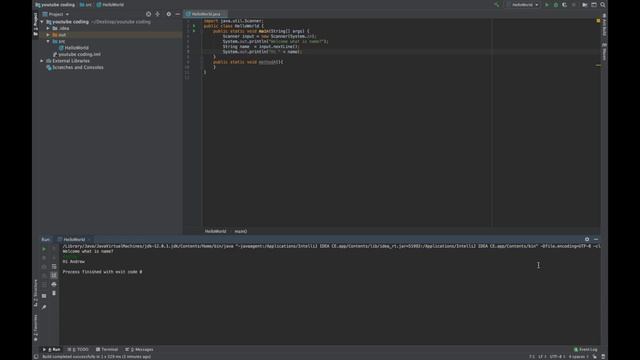Rerun HelloWorld from the Run panel
The height and width of the screenshot is (360, 640).
coord(44,249)
